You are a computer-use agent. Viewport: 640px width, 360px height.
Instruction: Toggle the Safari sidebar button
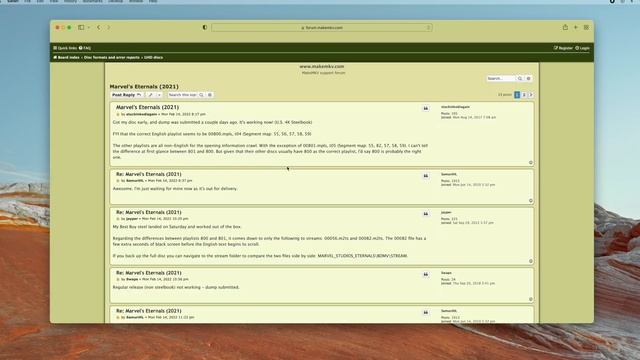tap(81, 27)
